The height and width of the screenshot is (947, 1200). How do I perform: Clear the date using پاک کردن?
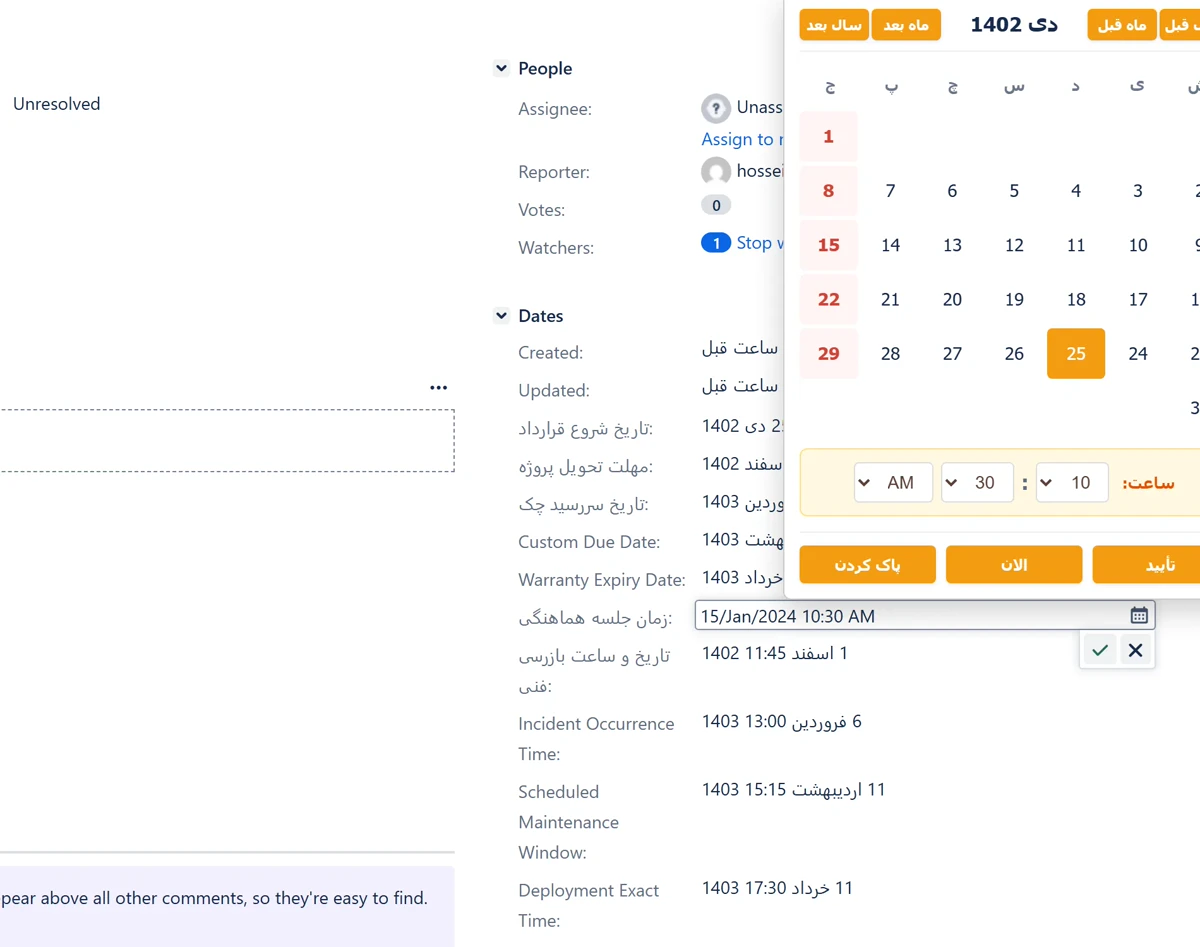(x=867, y=565)
